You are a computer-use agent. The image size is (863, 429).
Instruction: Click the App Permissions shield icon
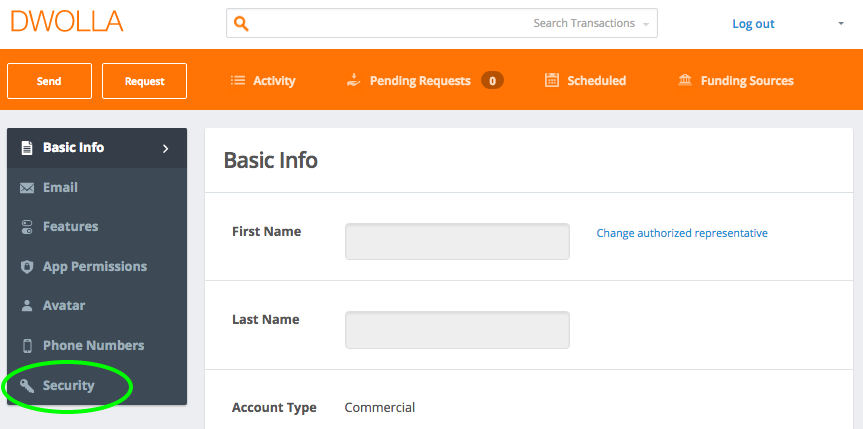[x=27, y=267]
